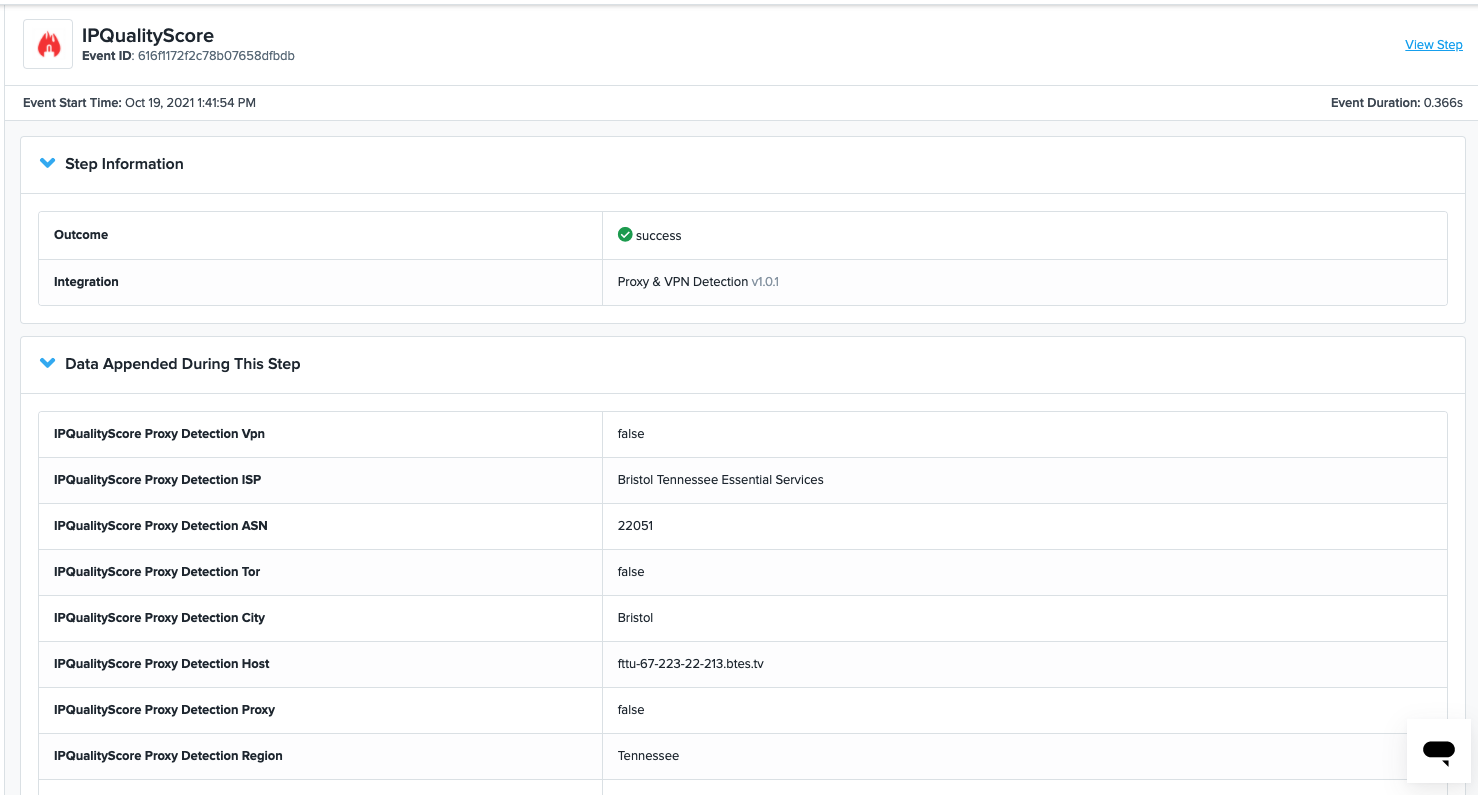
Task: Select the ISP value Bristol Tennessee Essential Services
Action: coord(720,480)
